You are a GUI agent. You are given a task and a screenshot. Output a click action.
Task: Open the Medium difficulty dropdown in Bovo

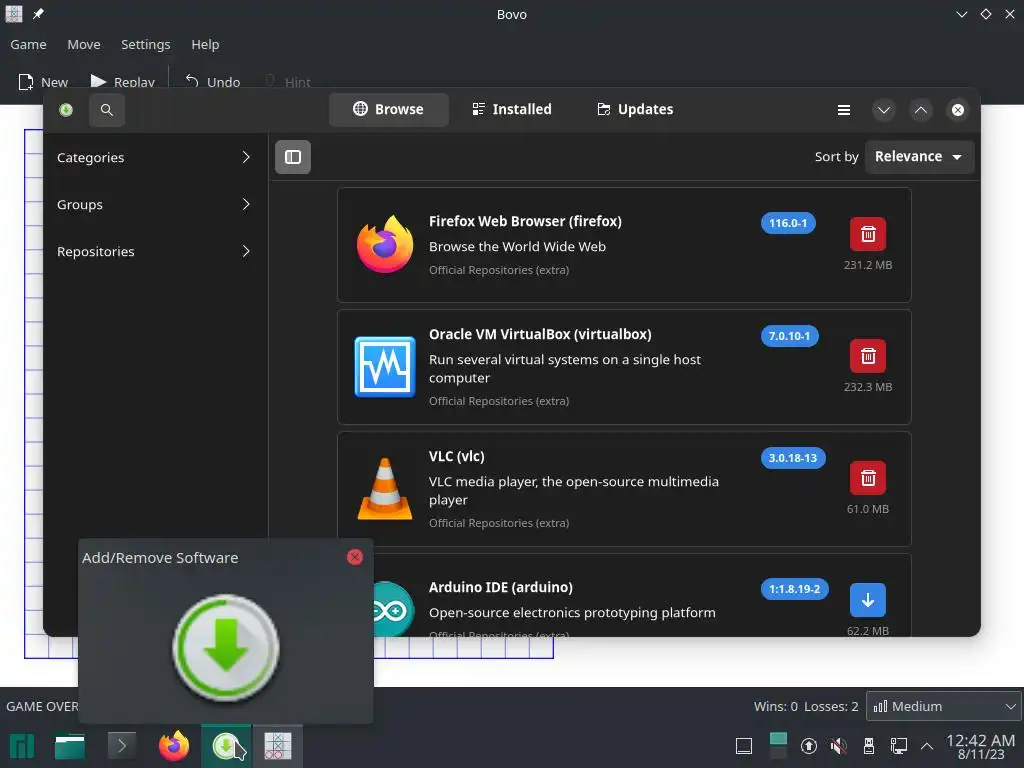point(942,706)
